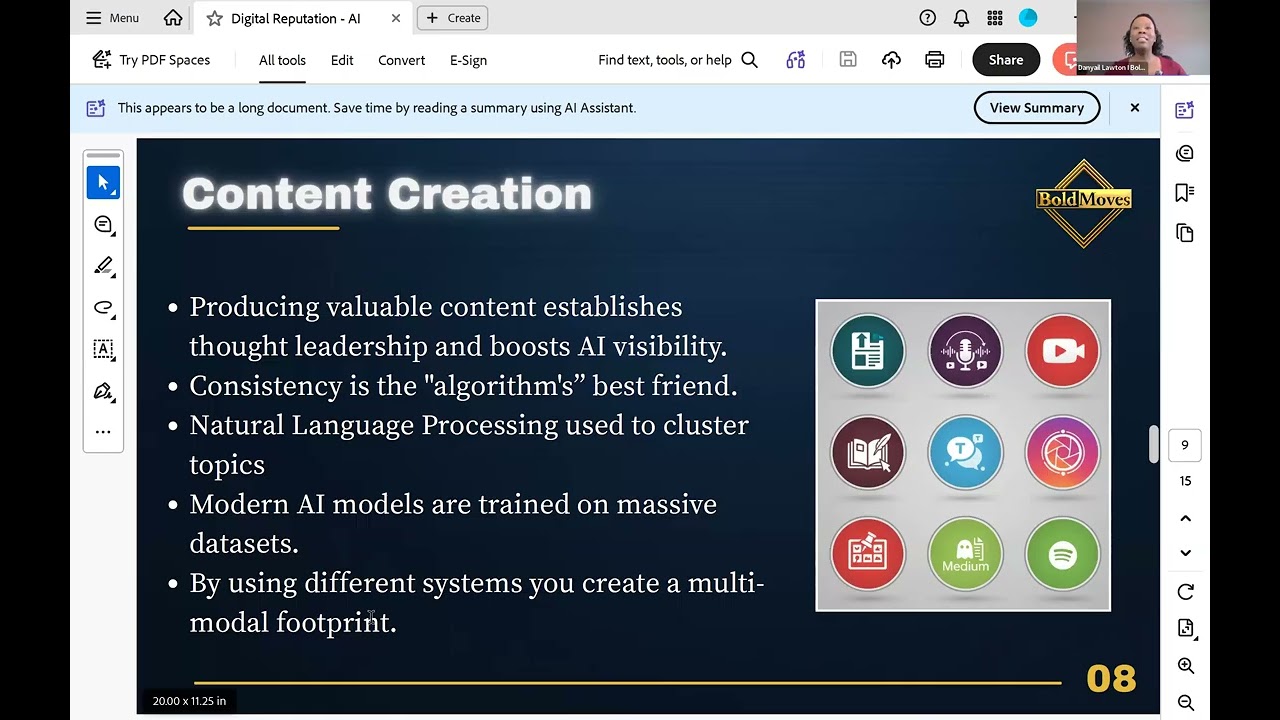Click the teal newsletter icon
1280x720 pixels.
[x=867, y=351]
